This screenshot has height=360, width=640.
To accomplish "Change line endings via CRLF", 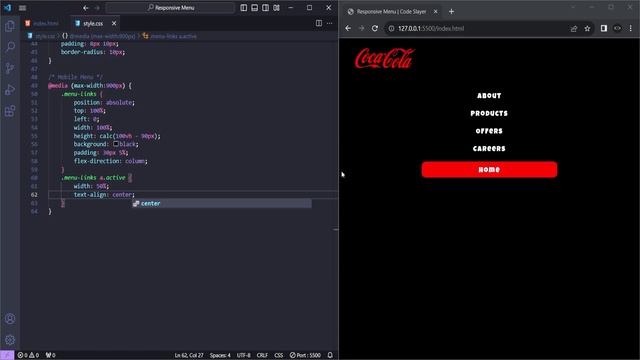I will tap(262, 355).
